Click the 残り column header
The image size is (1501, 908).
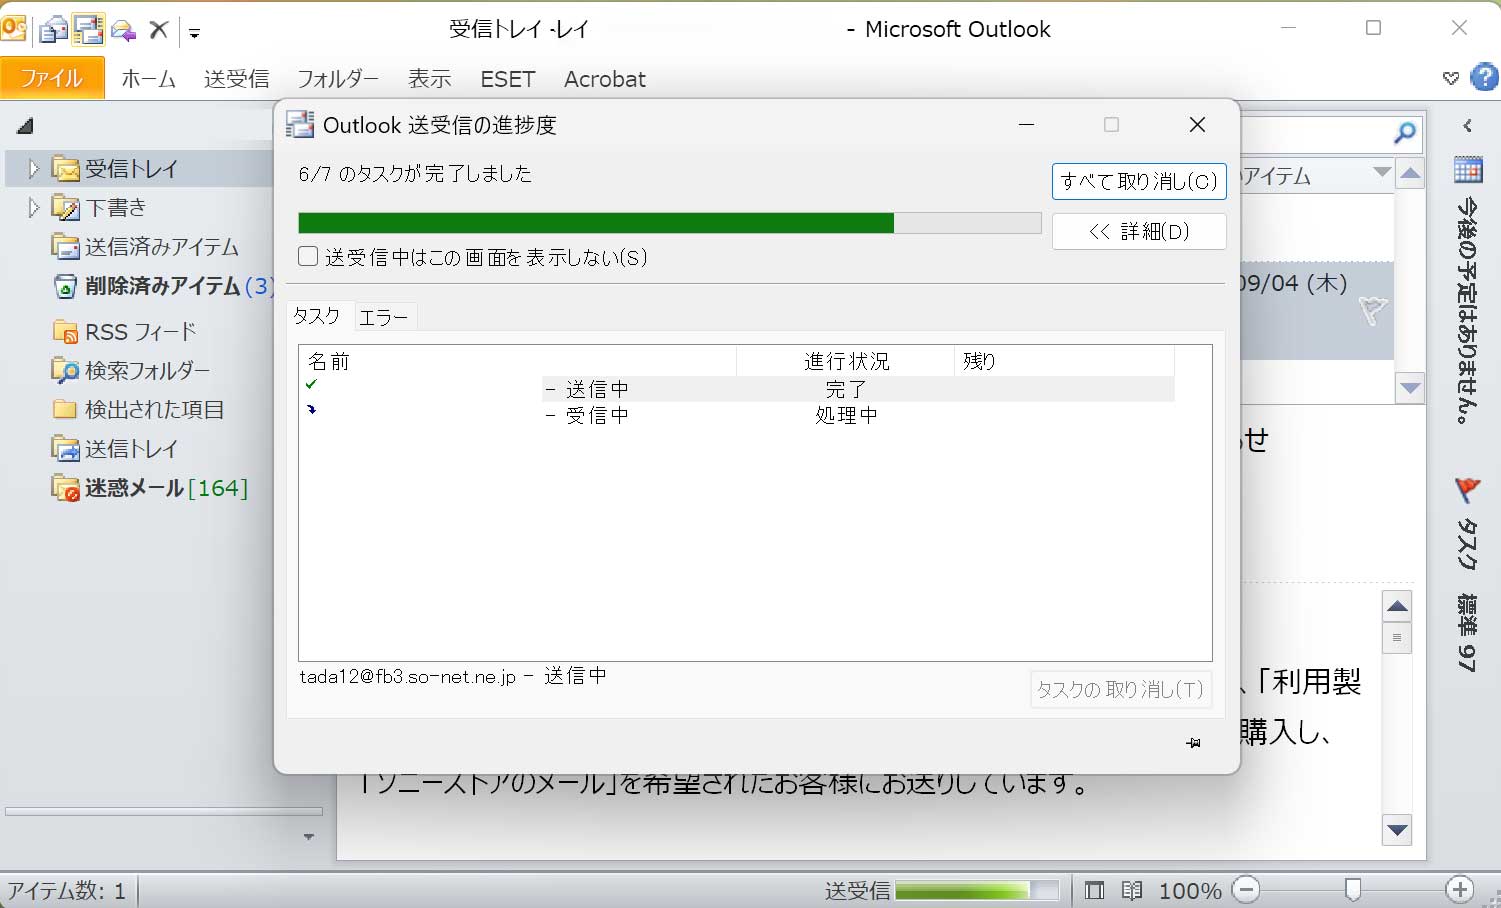pos(1064,361)
